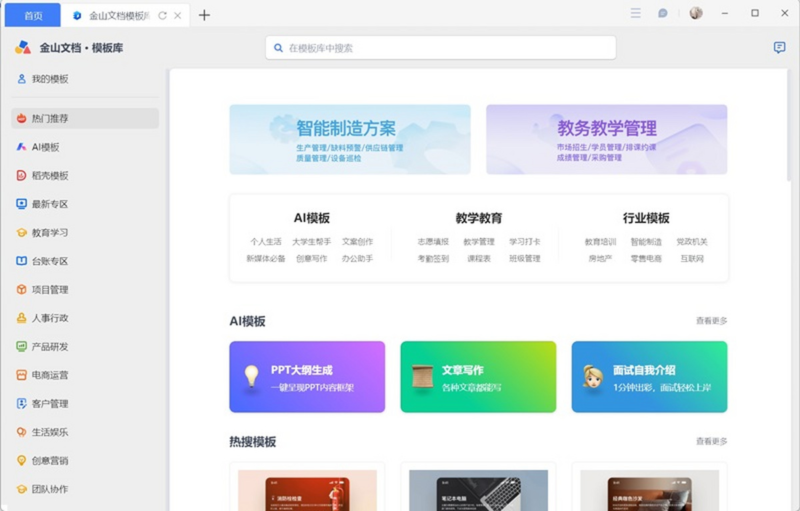Image resolution: width=800 pixels, height=511 pixels.
Task: Click the 台账专区 book icon
Action: (x=21, y=261)
